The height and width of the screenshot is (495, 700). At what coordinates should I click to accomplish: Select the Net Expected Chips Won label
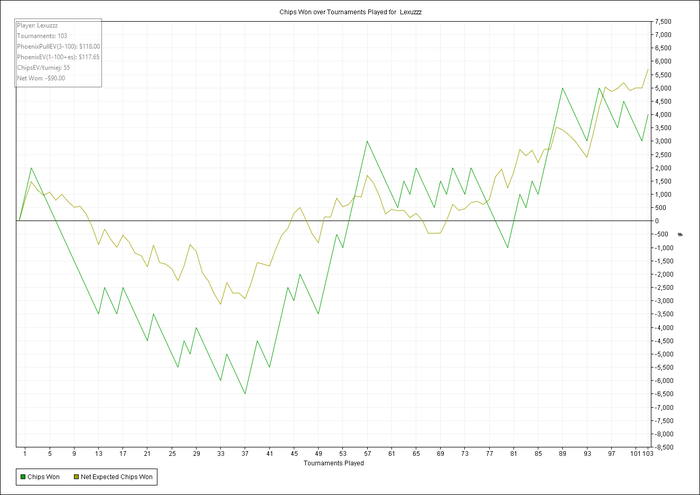coord(117,477)
